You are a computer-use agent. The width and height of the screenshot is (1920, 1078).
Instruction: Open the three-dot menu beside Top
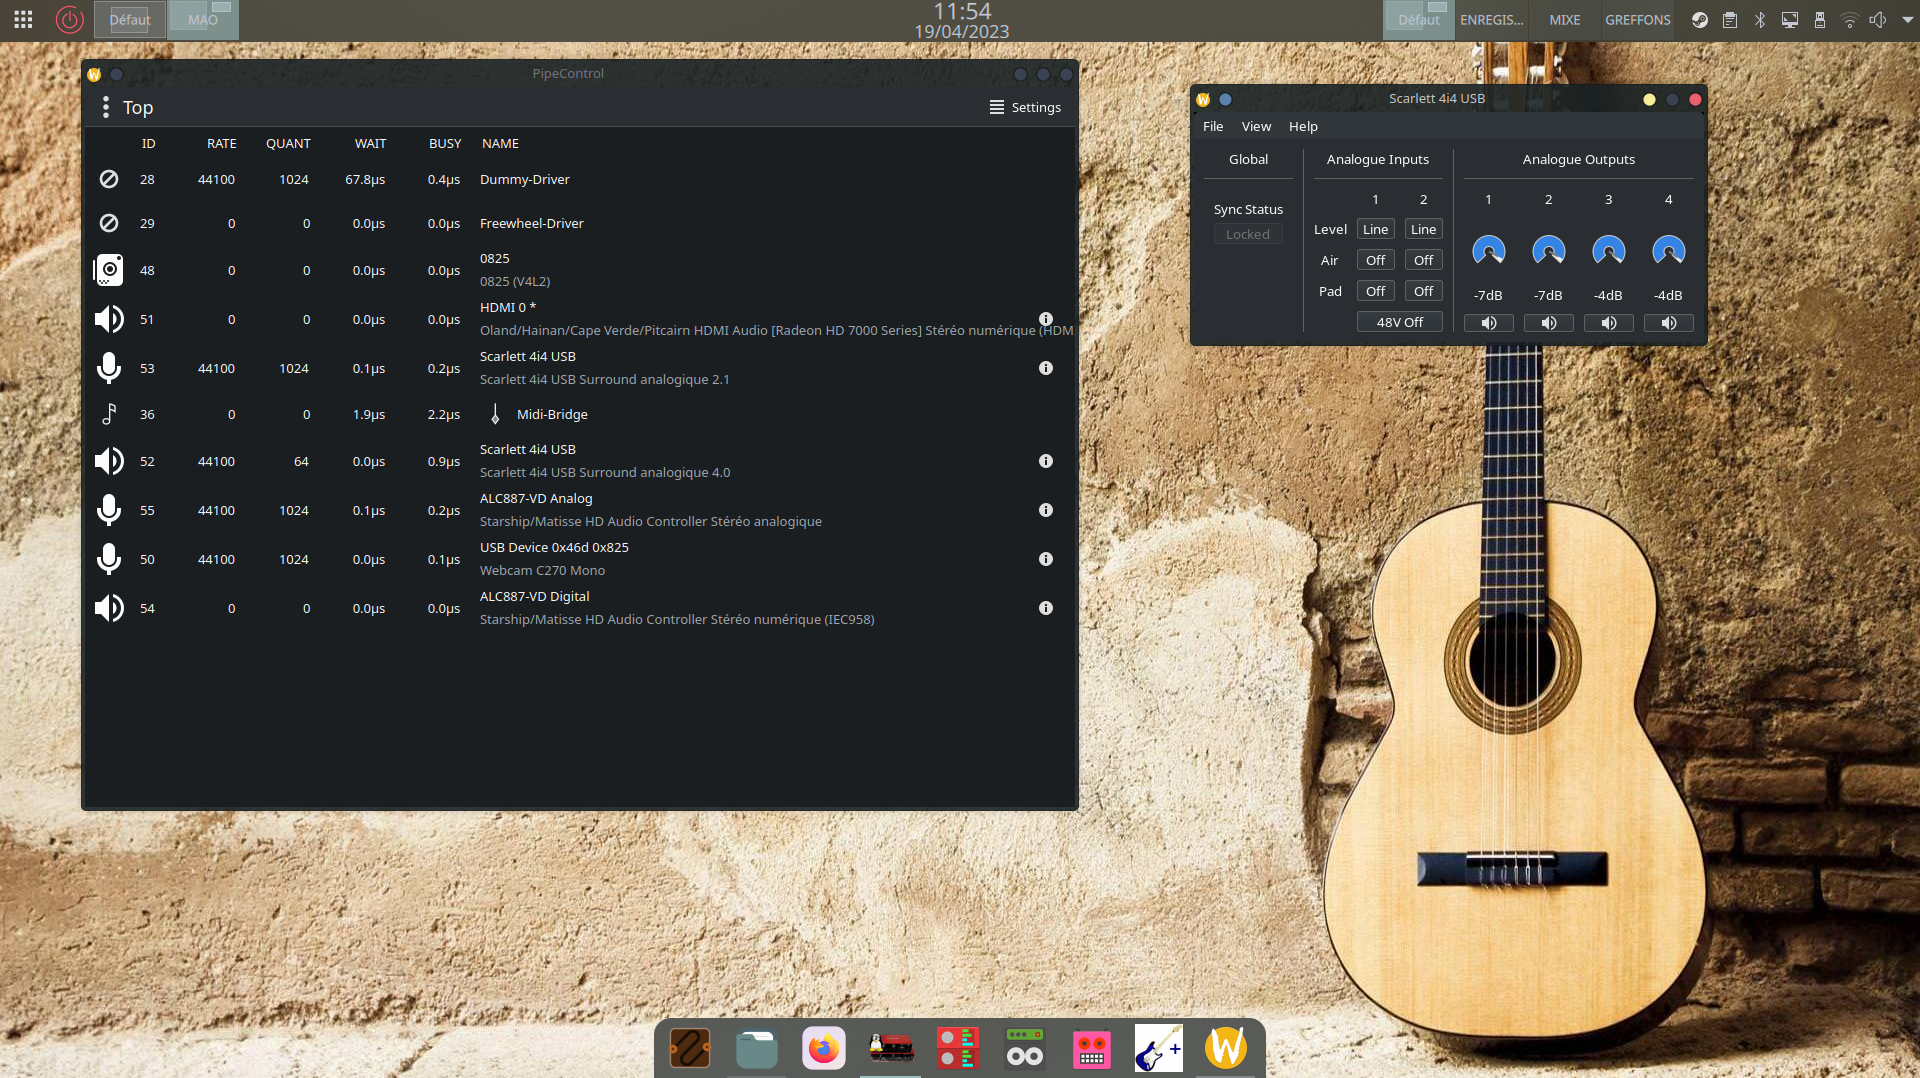point(105,108)
